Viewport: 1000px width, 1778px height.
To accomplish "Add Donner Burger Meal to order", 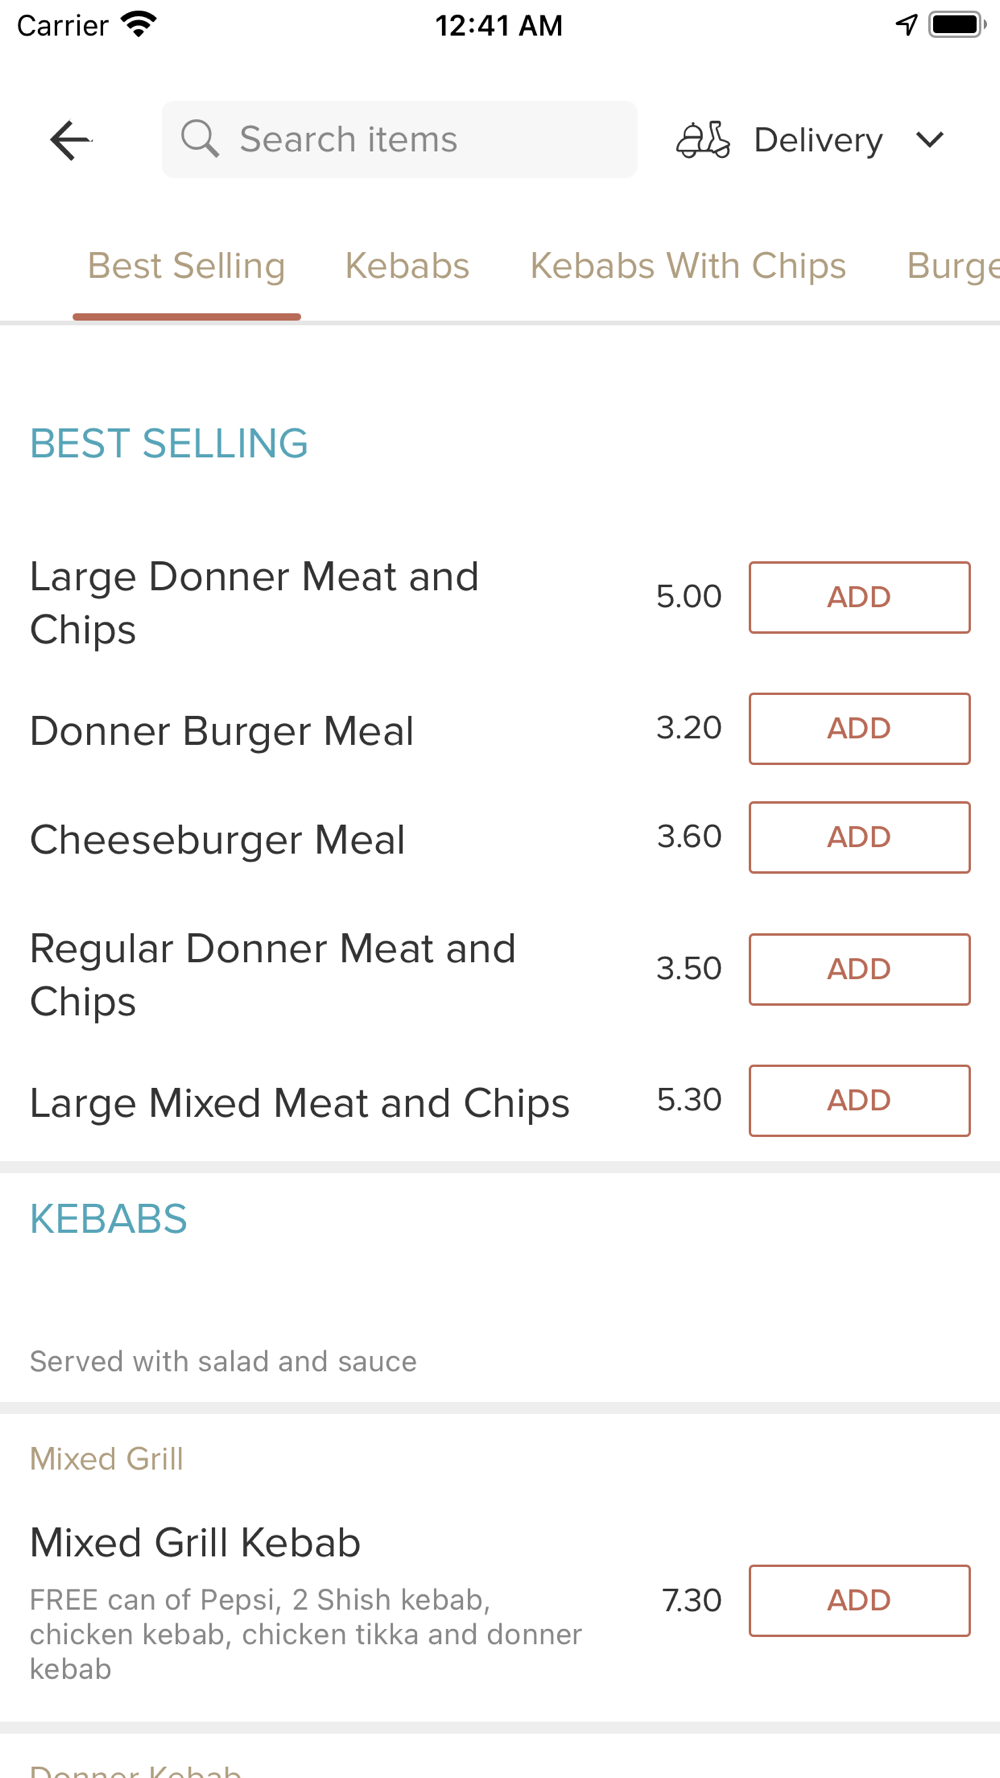I will click(x=859, y=728).
